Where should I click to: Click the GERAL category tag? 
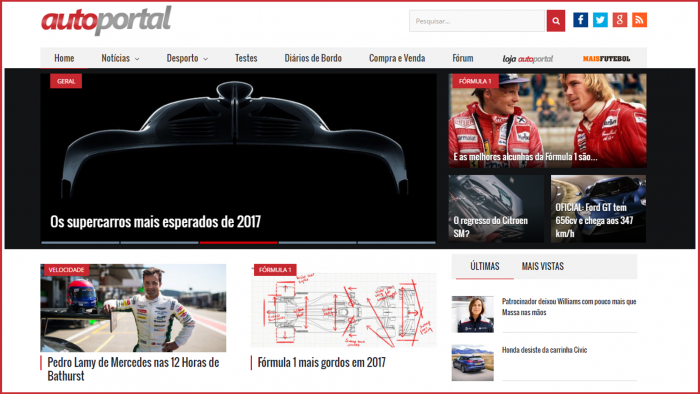[x=66, y=81]
